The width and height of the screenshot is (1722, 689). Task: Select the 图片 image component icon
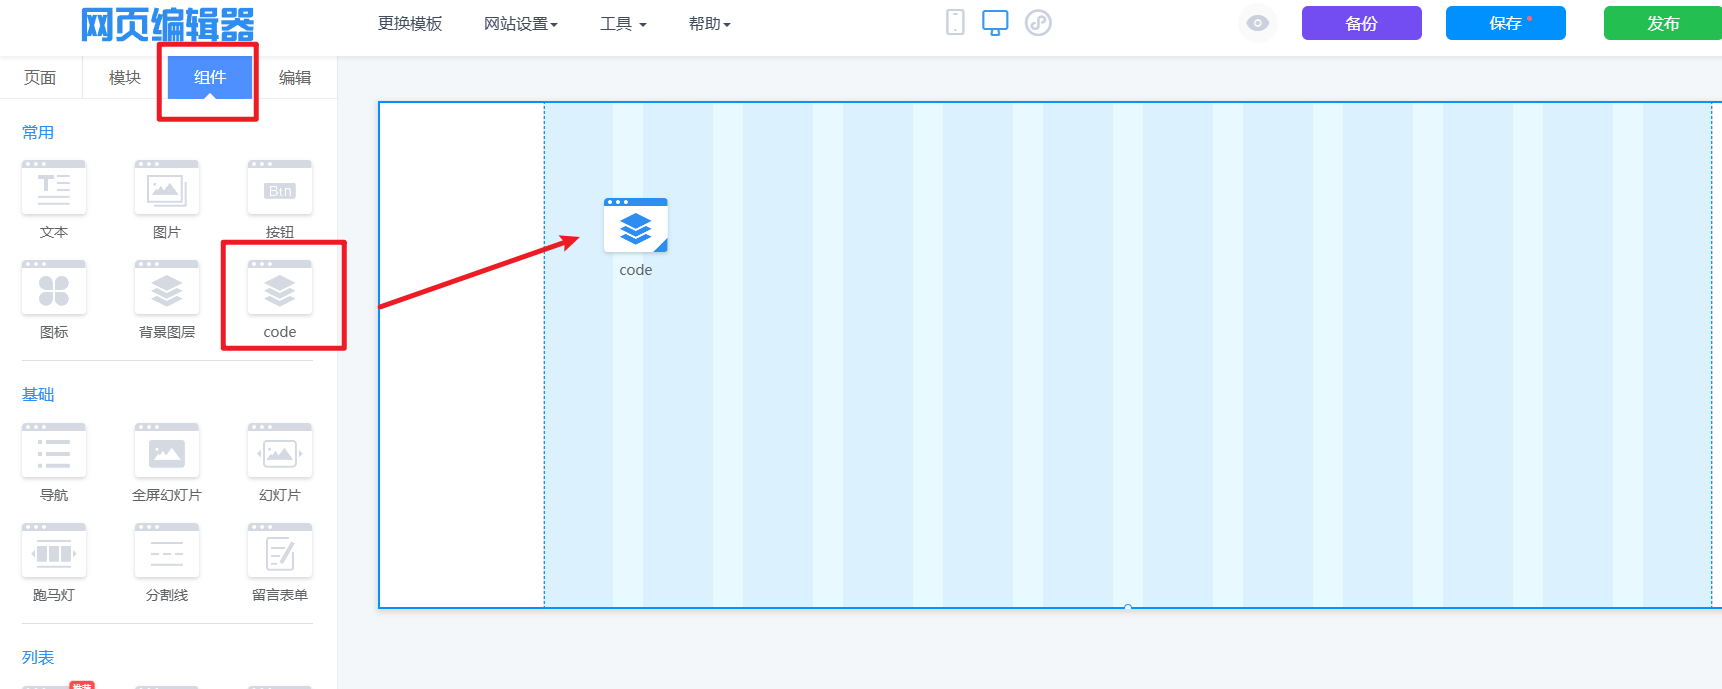point(167,188)
